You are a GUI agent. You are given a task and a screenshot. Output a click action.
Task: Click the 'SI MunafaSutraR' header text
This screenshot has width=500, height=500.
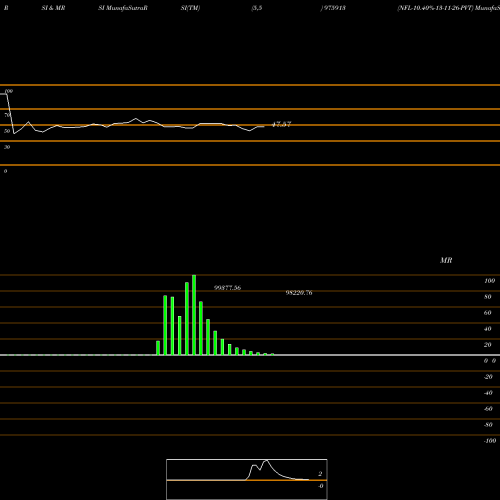(x=123, y=8)
